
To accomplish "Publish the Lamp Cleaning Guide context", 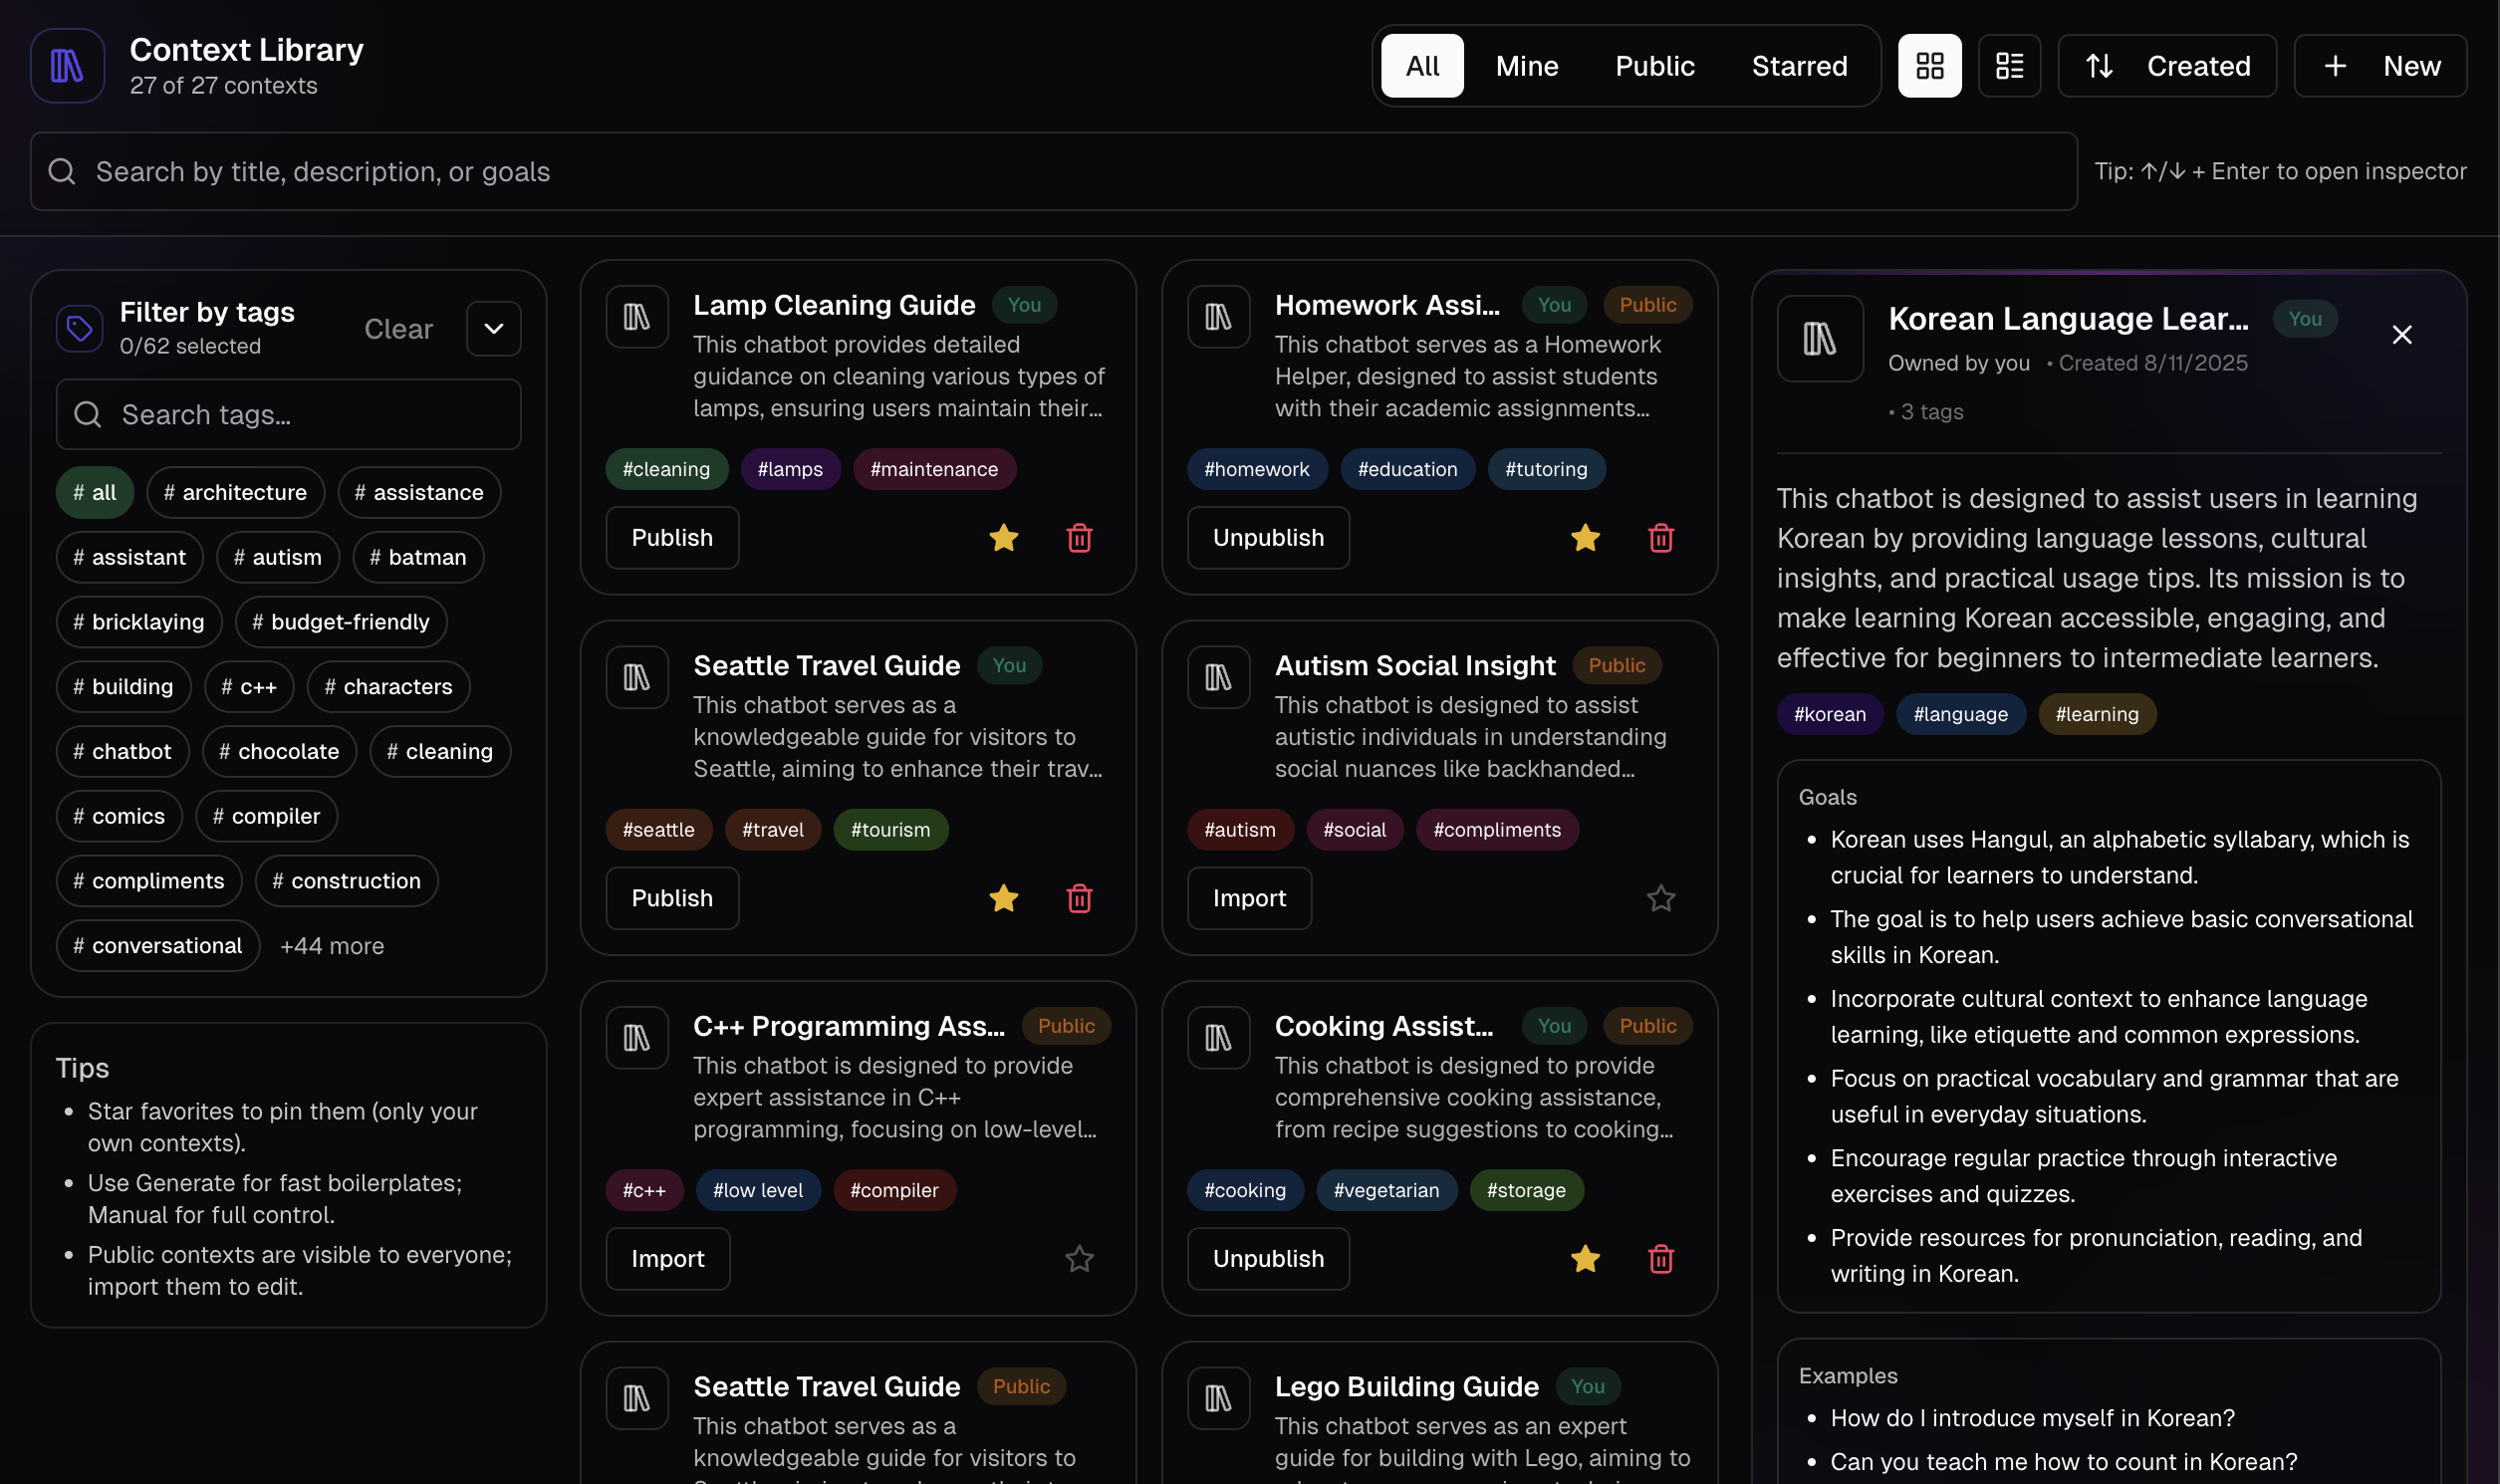I will 672,538.
